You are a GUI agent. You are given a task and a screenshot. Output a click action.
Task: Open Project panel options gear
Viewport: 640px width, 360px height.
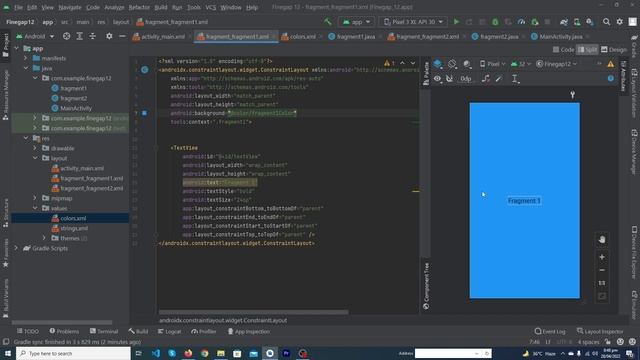[x=109, y=36]
